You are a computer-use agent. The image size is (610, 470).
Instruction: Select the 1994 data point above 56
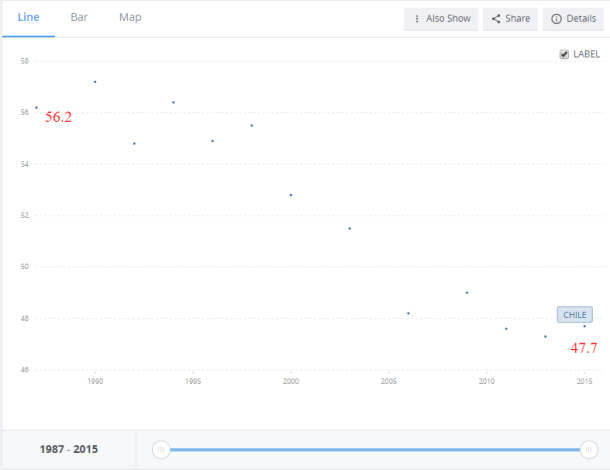pyautogui.click(x=173, y=102)
